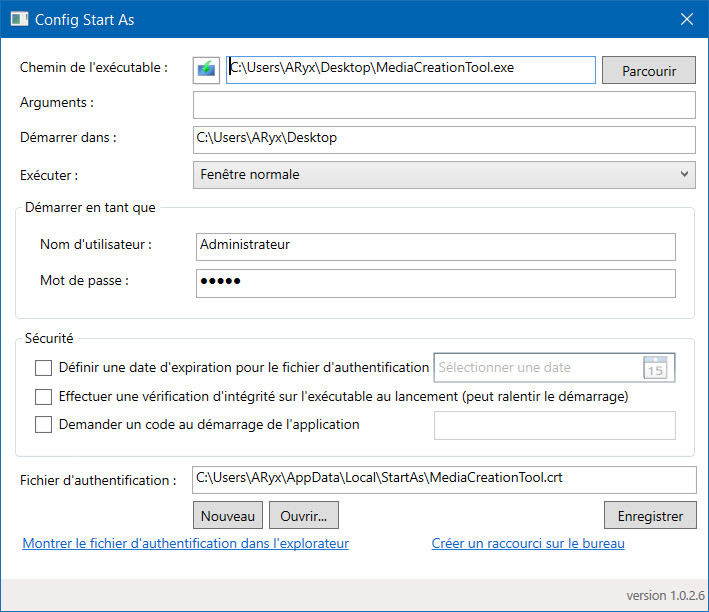The image size is (709, 612).
Task: Click 'Créer un raccourci sur le bureau' link
Action: click(x=528, y=543)
